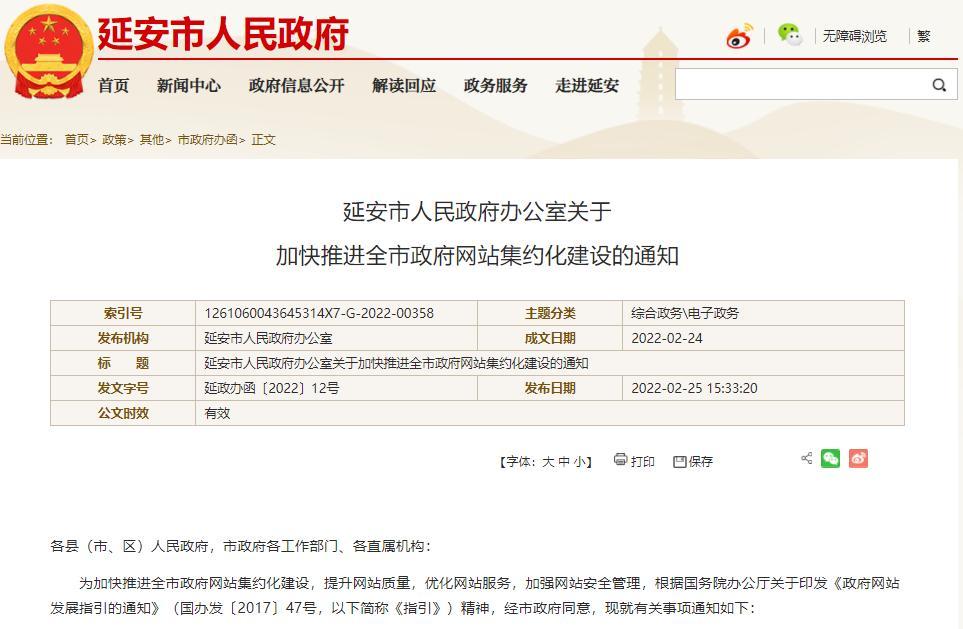Click the search magnifier icon

tap(939, 85)
